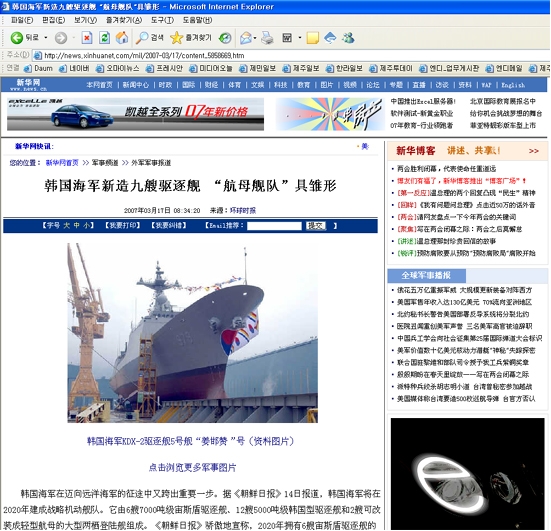Open the 环球时报 source link
The width and height of the screenshot is (551, 531).
click(243, 211)
